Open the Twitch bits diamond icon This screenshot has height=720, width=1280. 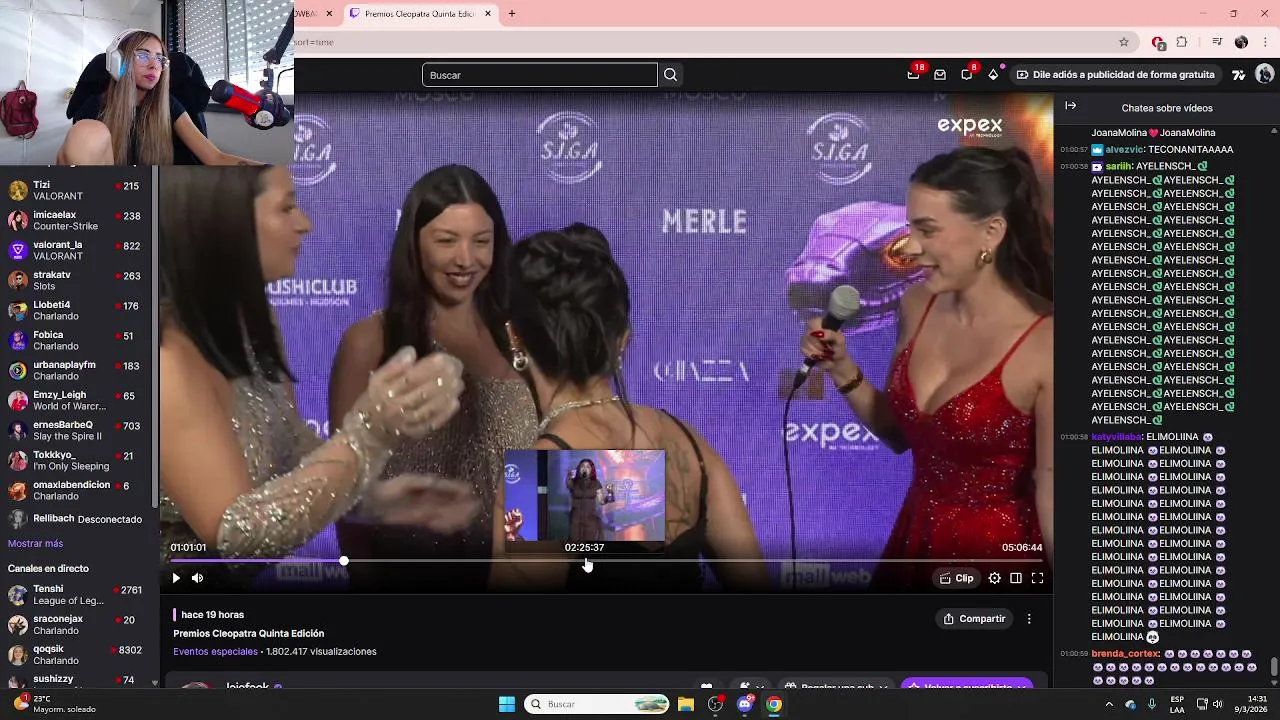click(993, 74)
